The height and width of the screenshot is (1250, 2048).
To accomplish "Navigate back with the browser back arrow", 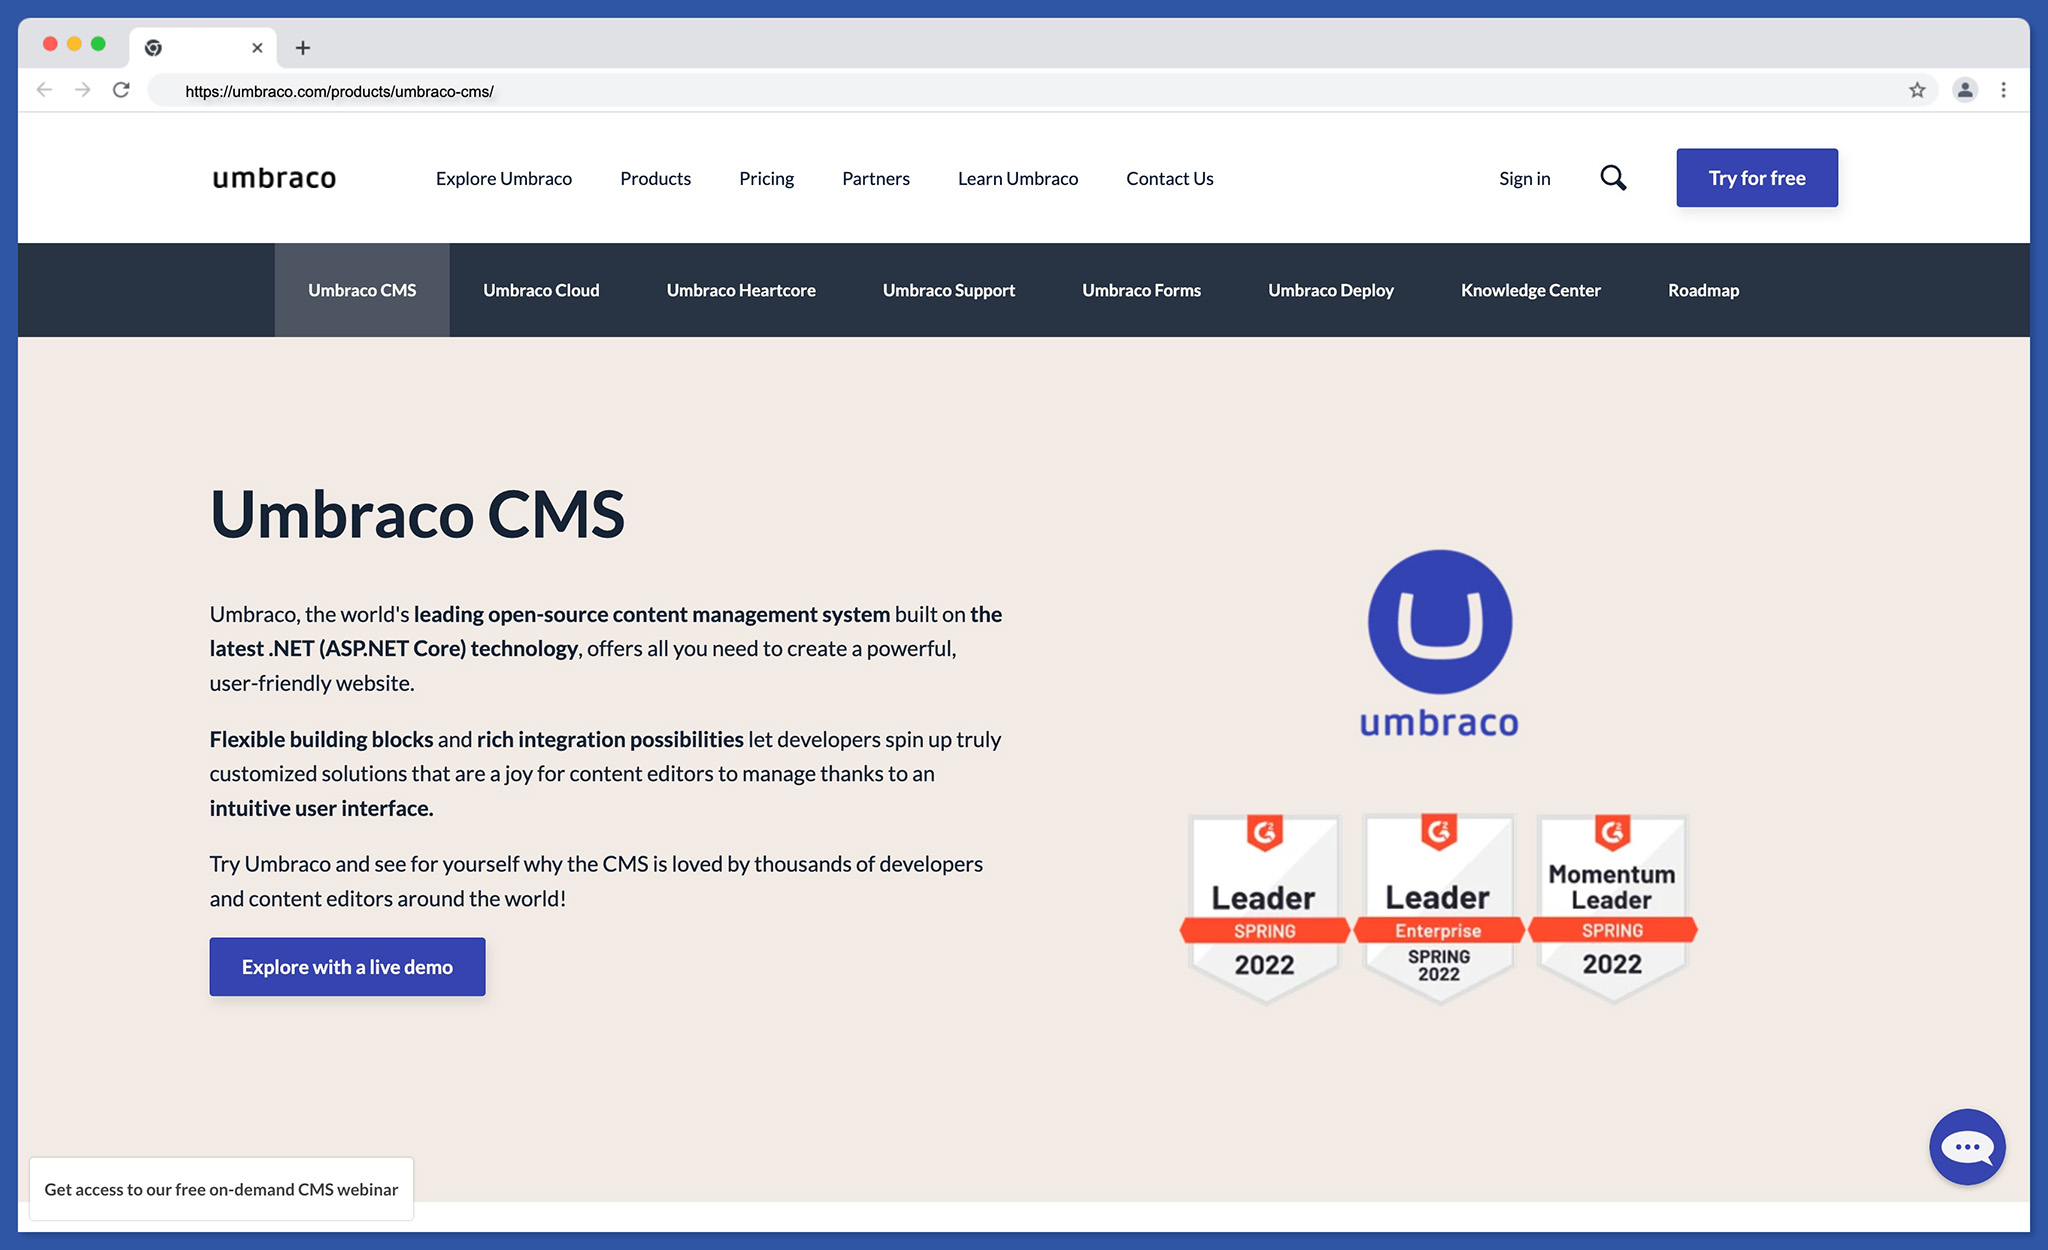I will coord(44,90).
